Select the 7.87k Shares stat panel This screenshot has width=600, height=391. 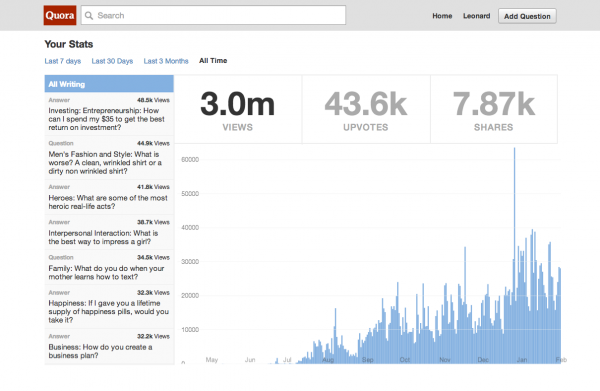click(494, 109)
